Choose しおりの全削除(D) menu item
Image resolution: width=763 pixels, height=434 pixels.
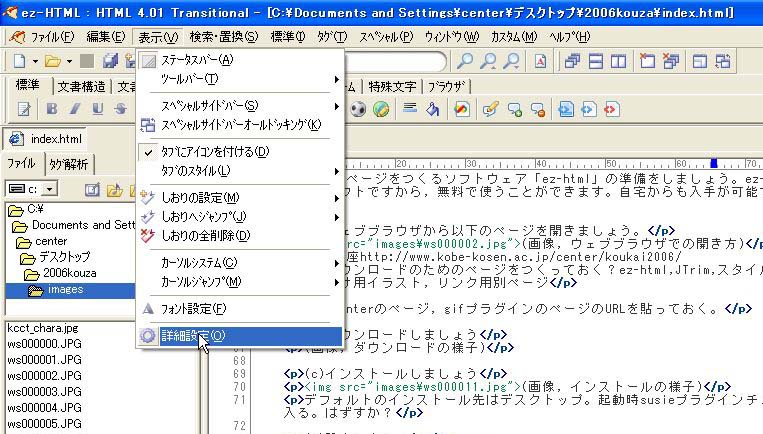[x=240, y=236]
